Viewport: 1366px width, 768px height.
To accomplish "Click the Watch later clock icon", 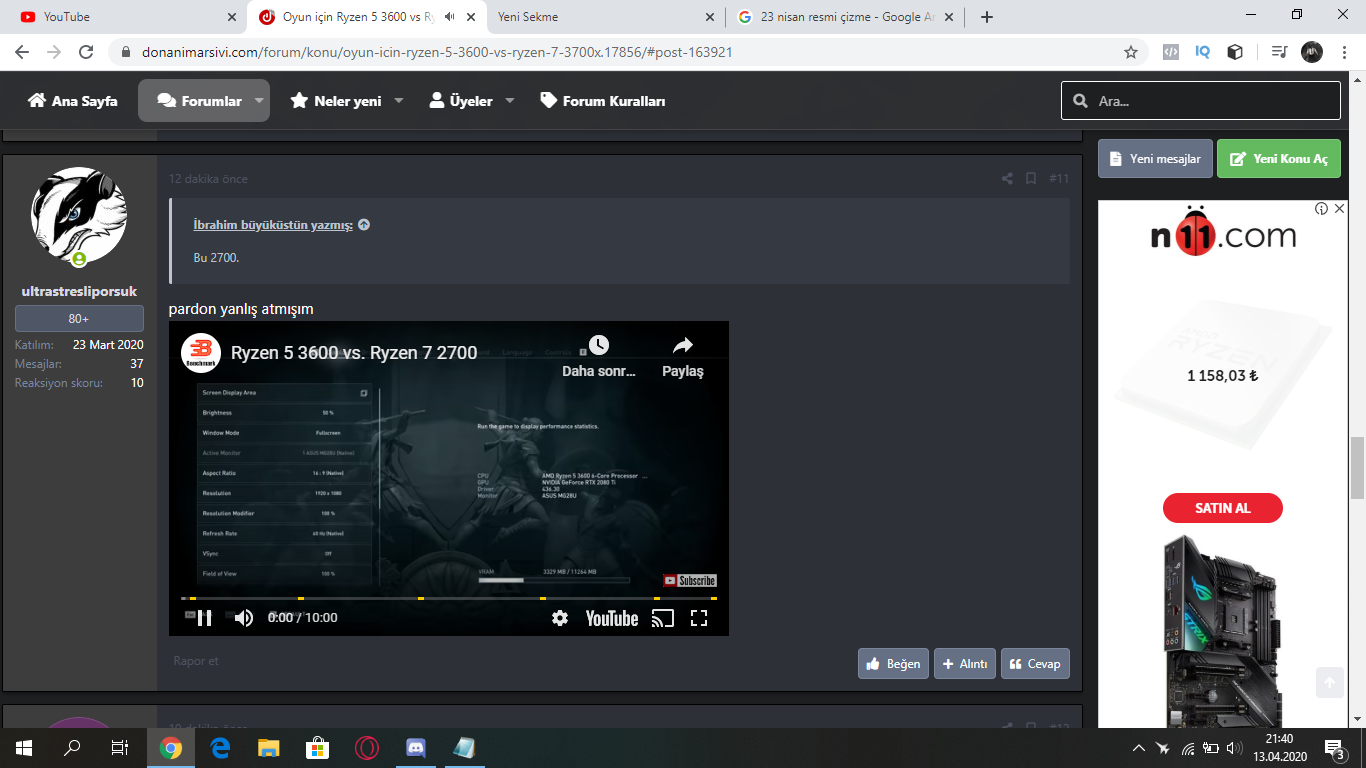I will [598, 345].
